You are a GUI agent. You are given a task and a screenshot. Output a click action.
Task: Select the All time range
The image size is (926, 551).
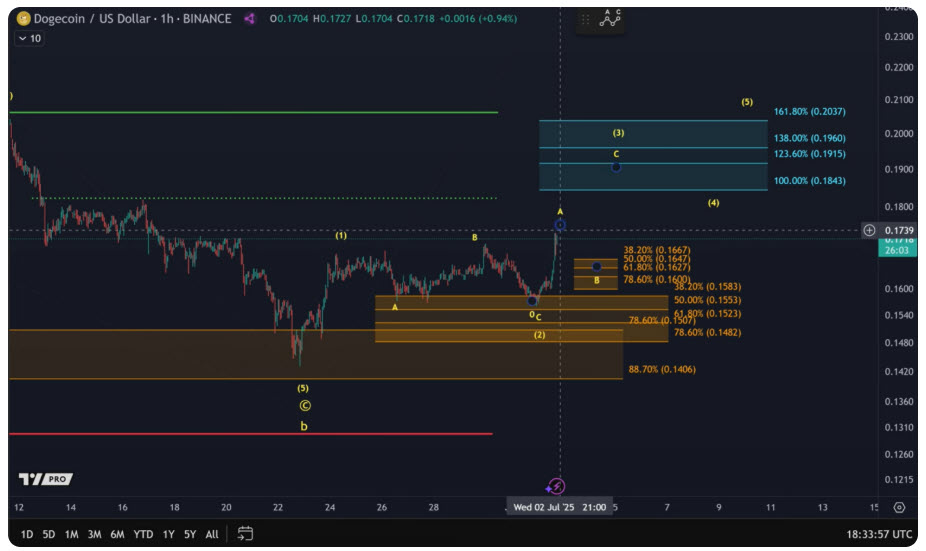tap(212, 534)
